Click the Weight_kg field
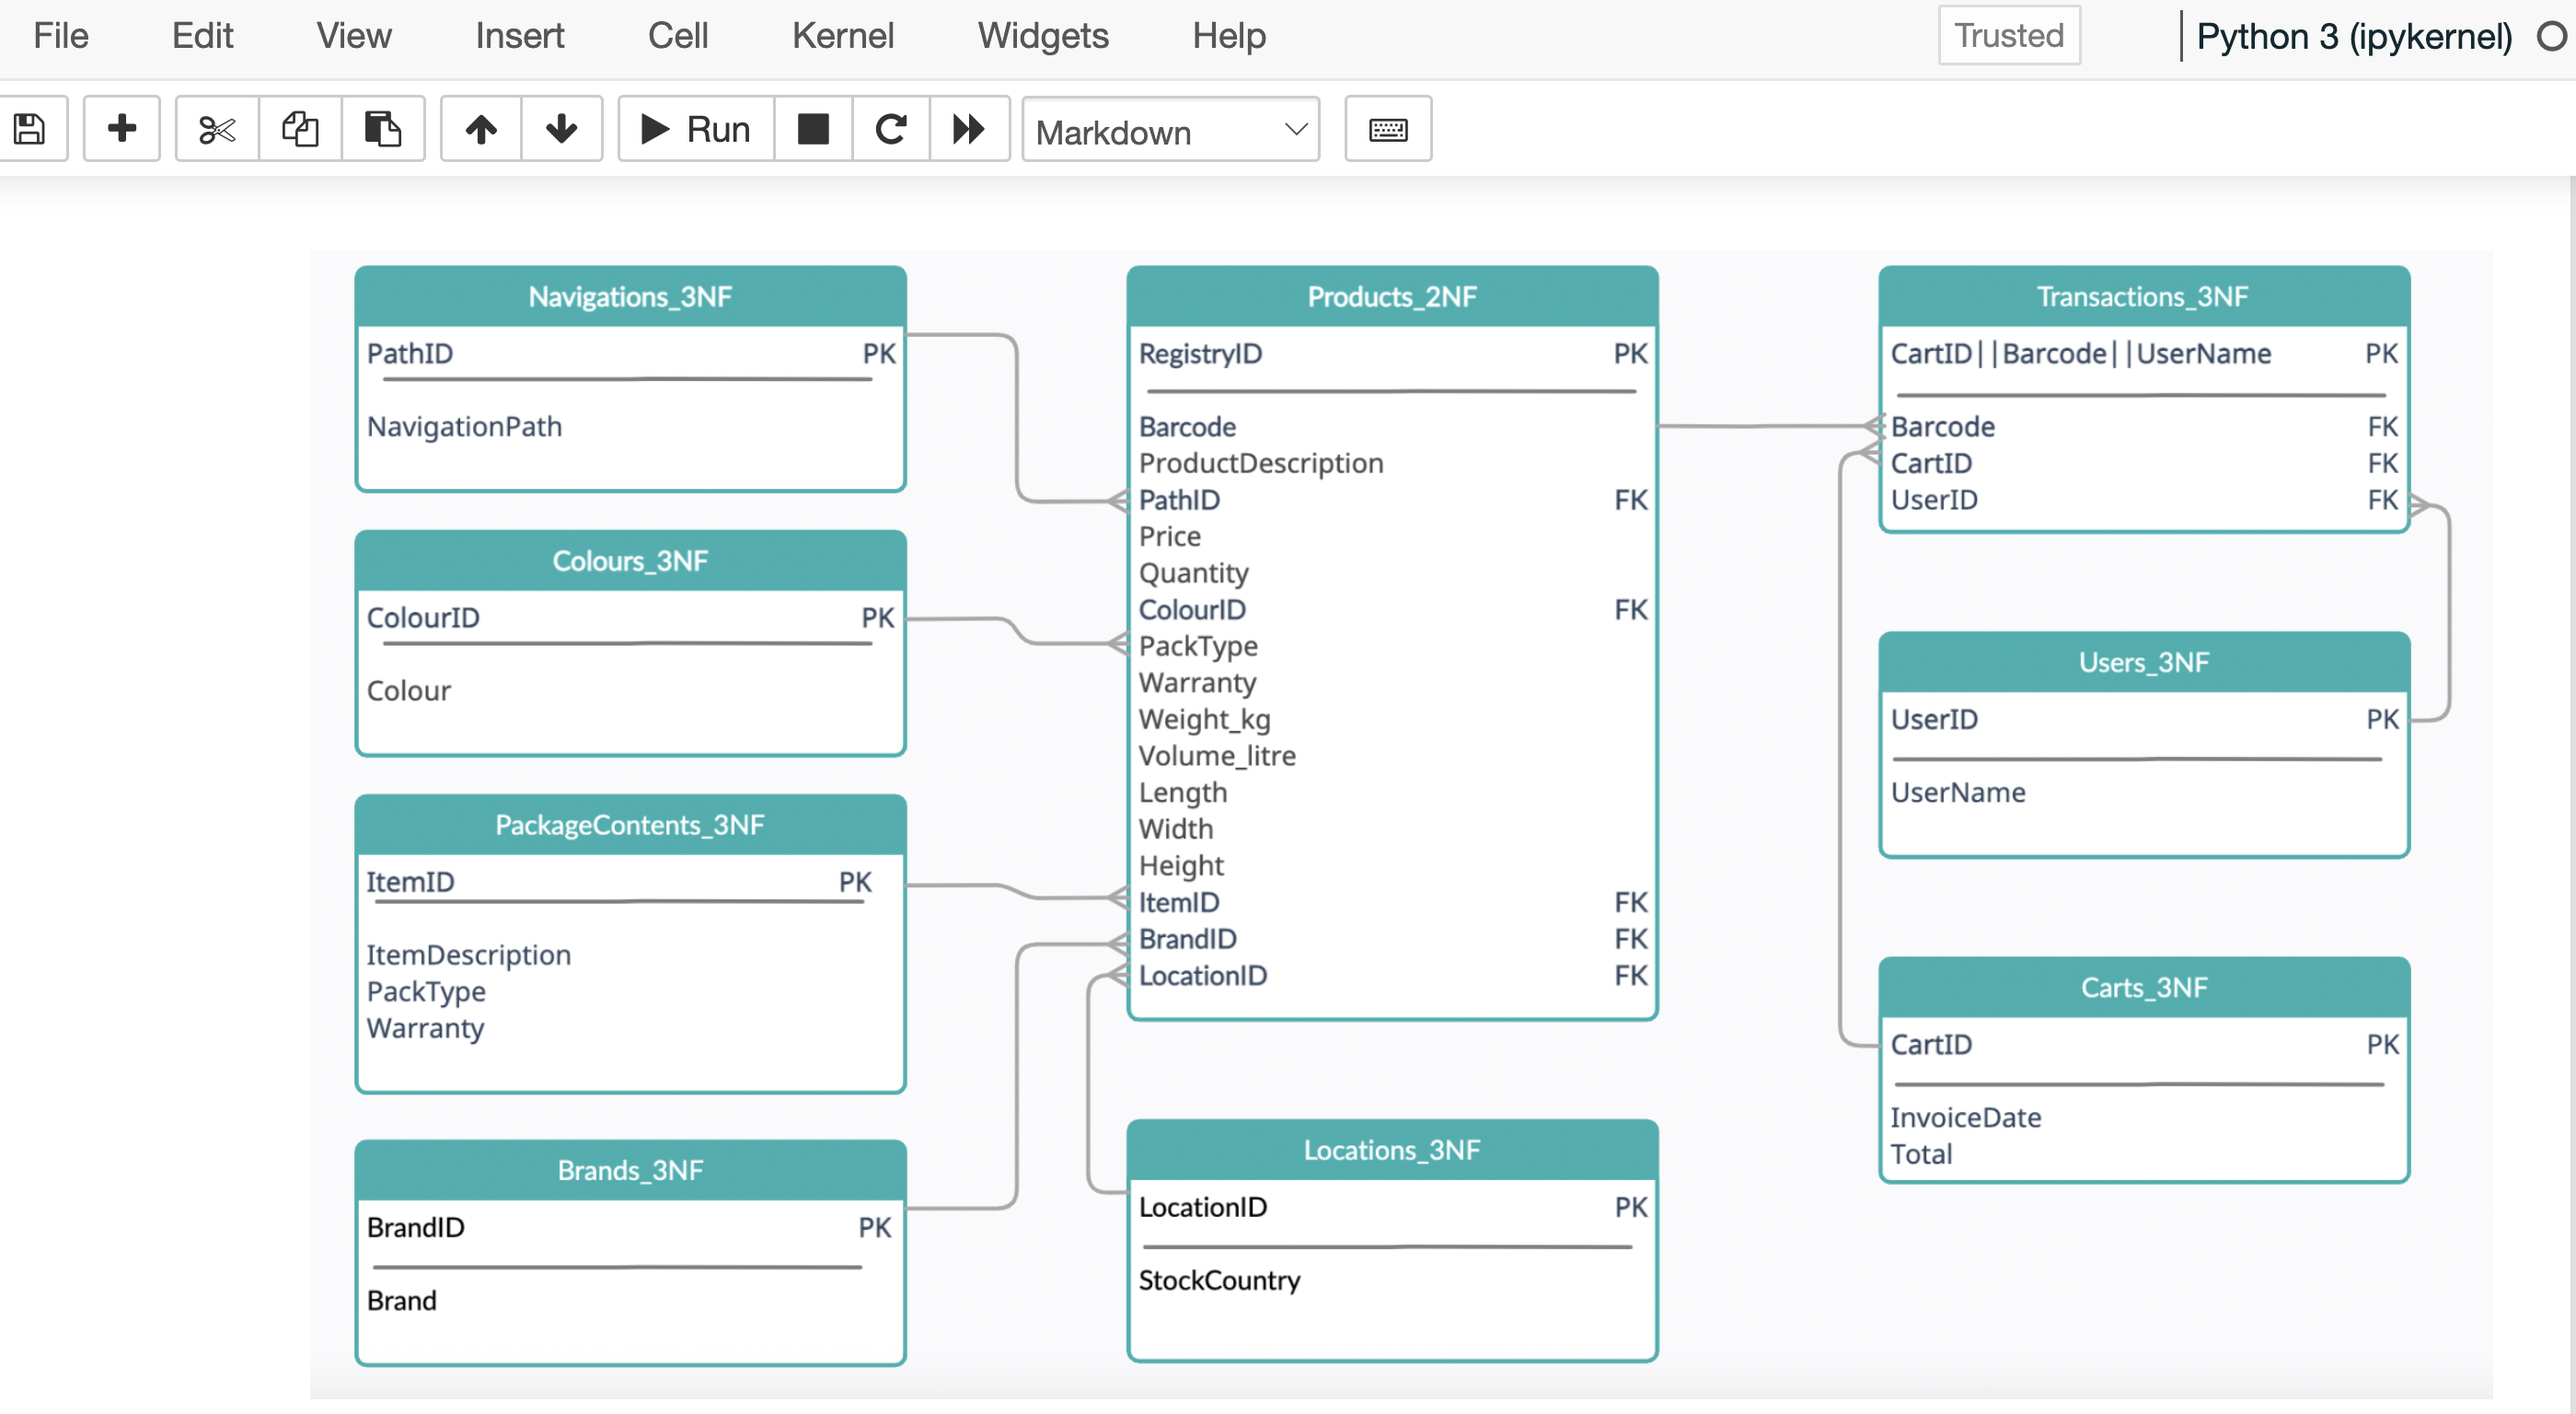This screenshot has height=1414, width=2576. coord(1204,720)
